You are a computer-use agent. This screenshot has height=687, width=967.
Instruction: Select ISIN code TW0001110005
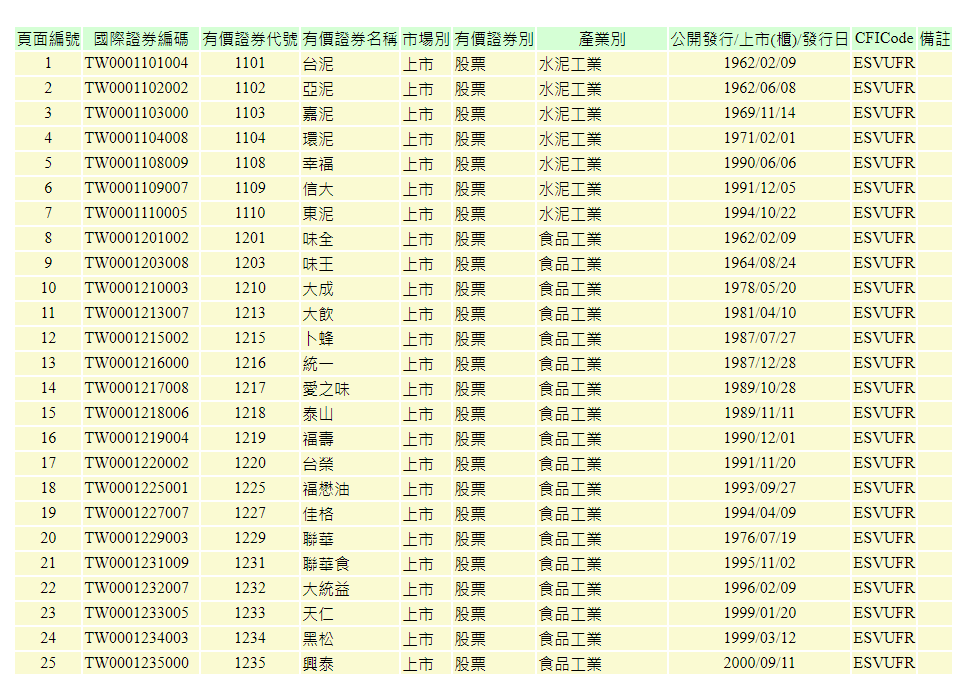tap(136, 213)
